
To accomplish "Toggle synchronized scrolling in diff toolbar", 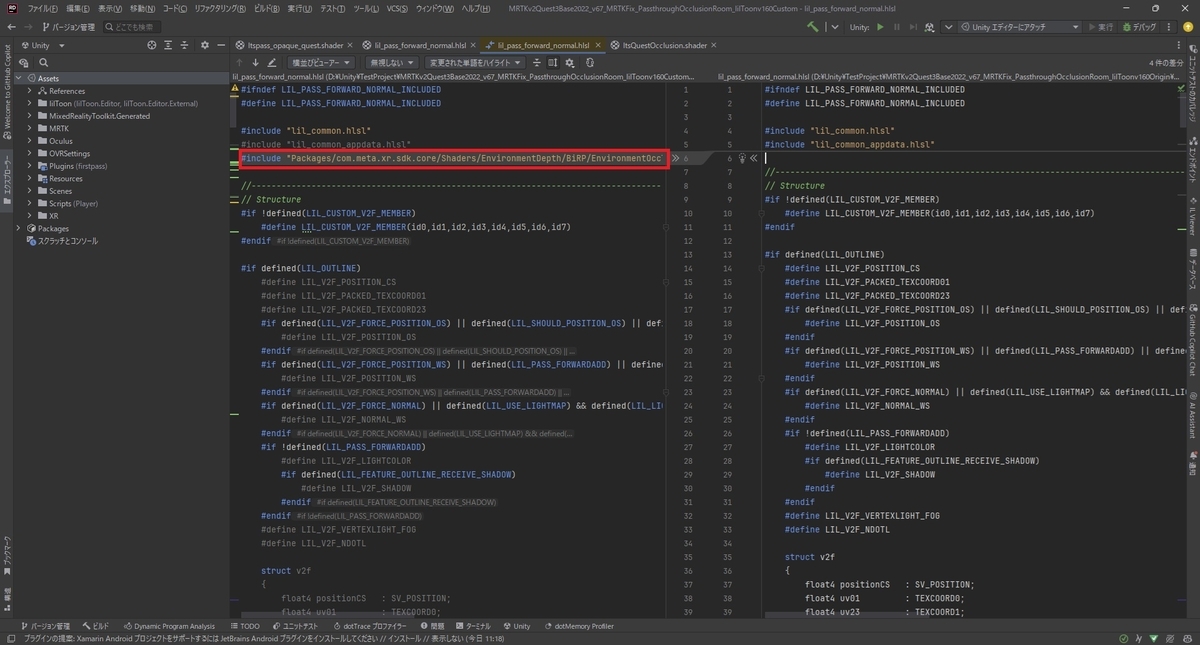I will click(x=553, y=62).
